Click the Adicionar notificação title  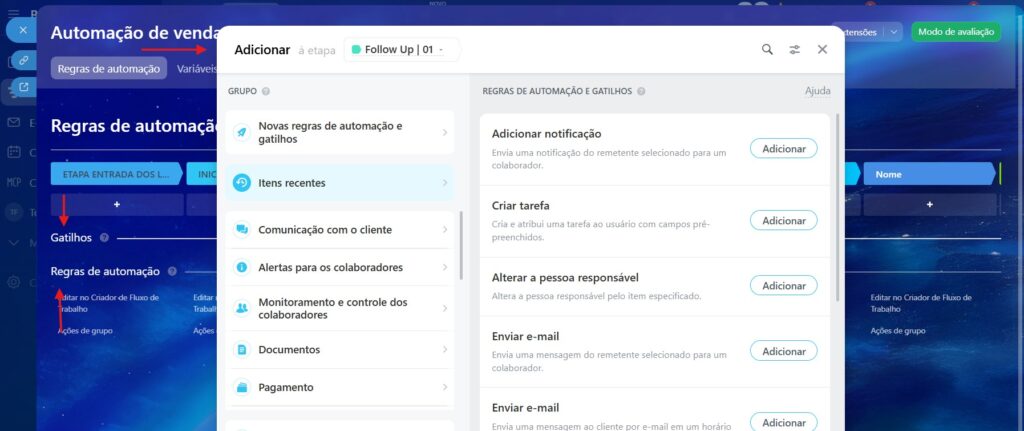547,134
